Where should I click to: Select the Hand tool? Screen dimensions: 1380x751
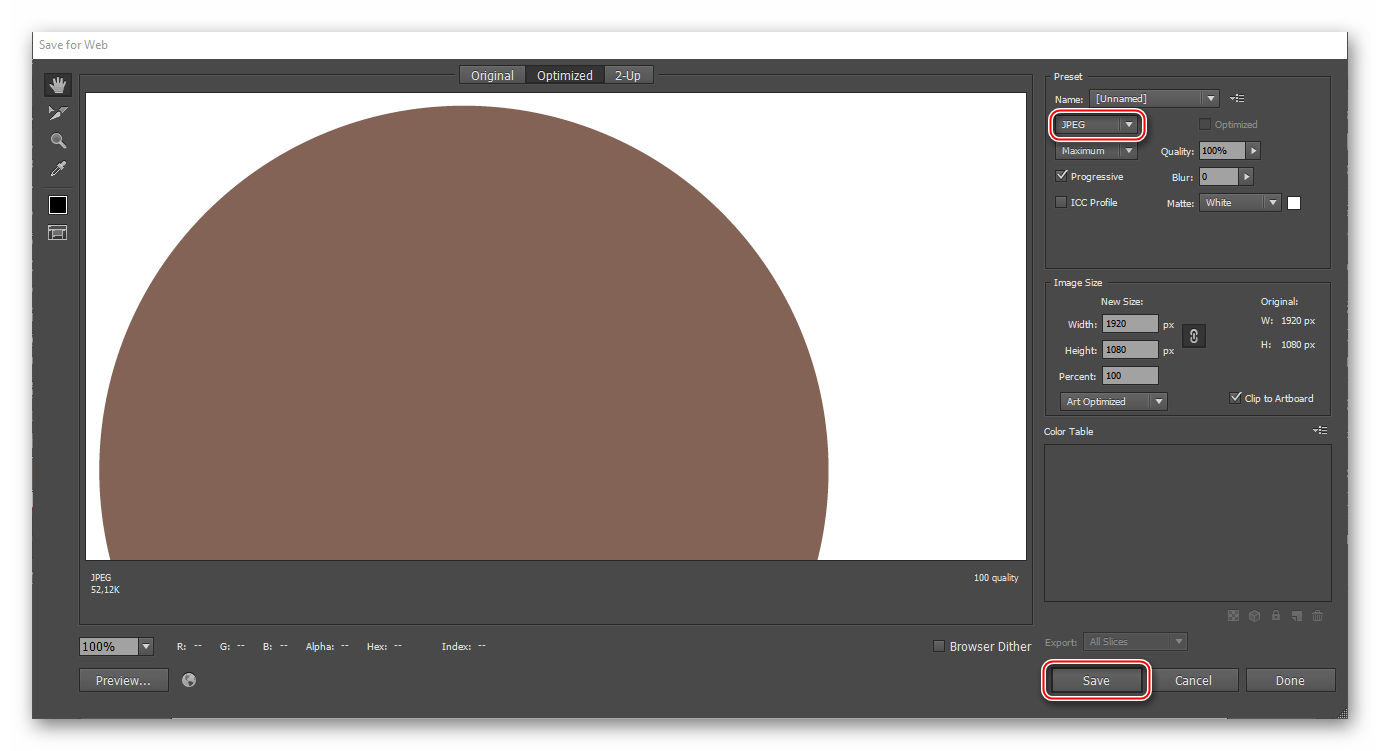tap(58, 85)
